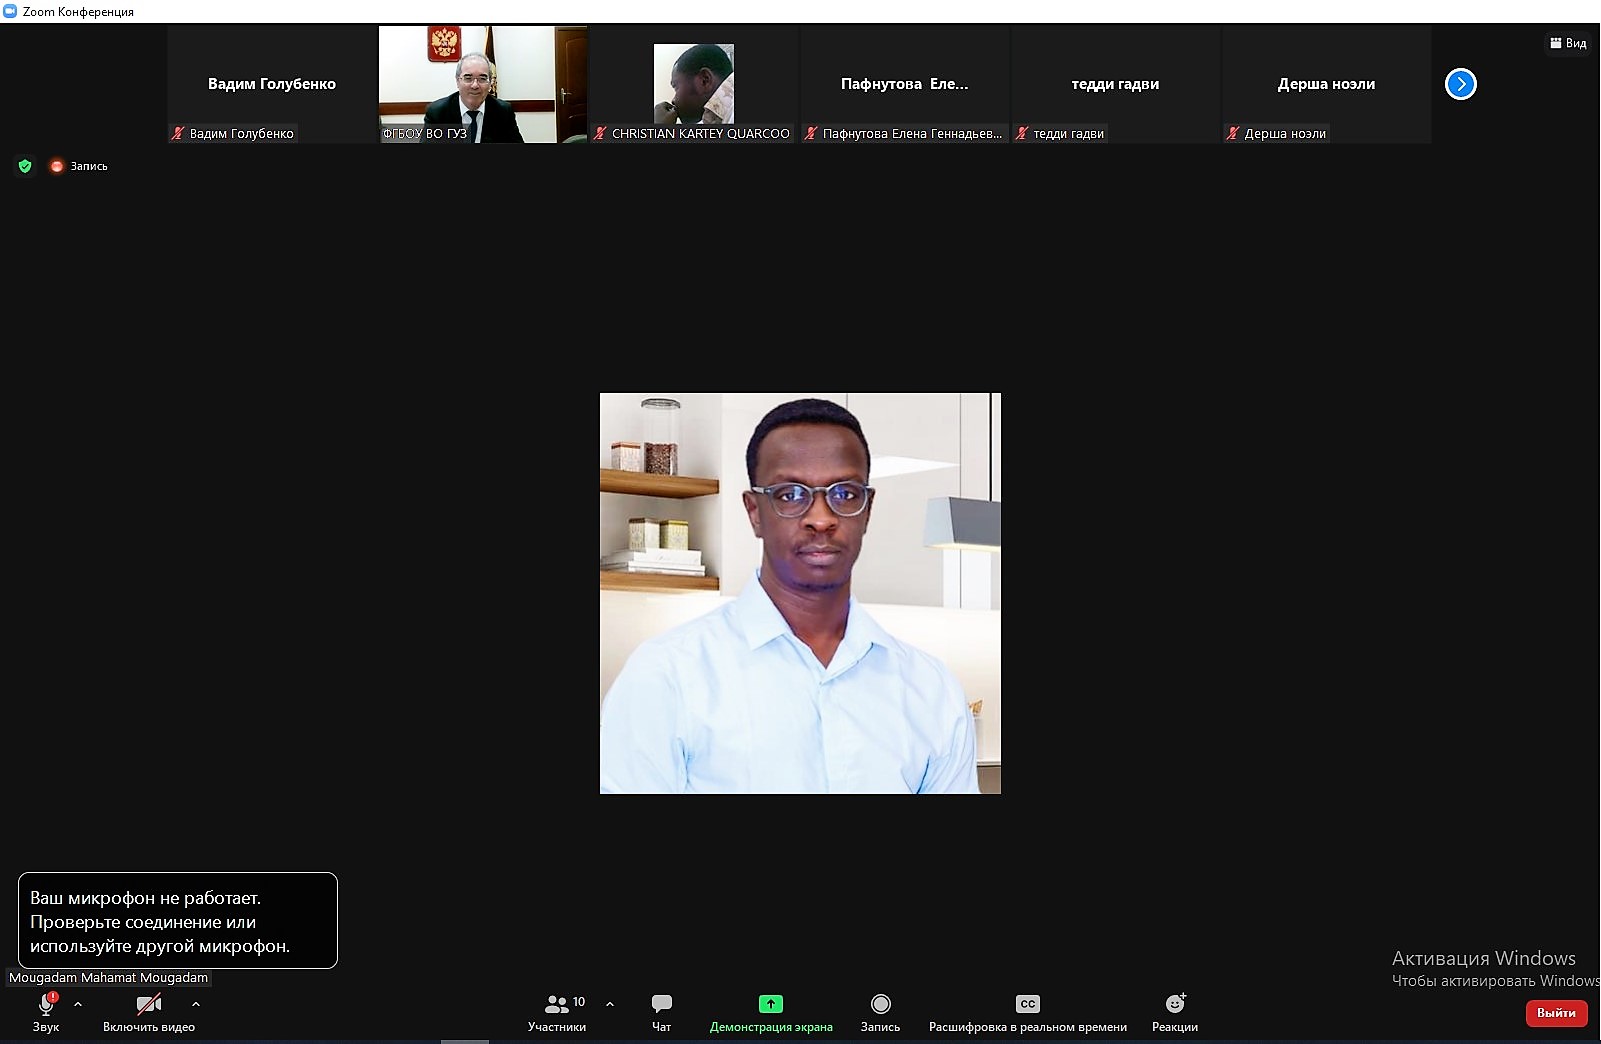Viewport: 1601px width, 1044px height.
Task: Click the main speaker profile photo
Action: [800, 593]
